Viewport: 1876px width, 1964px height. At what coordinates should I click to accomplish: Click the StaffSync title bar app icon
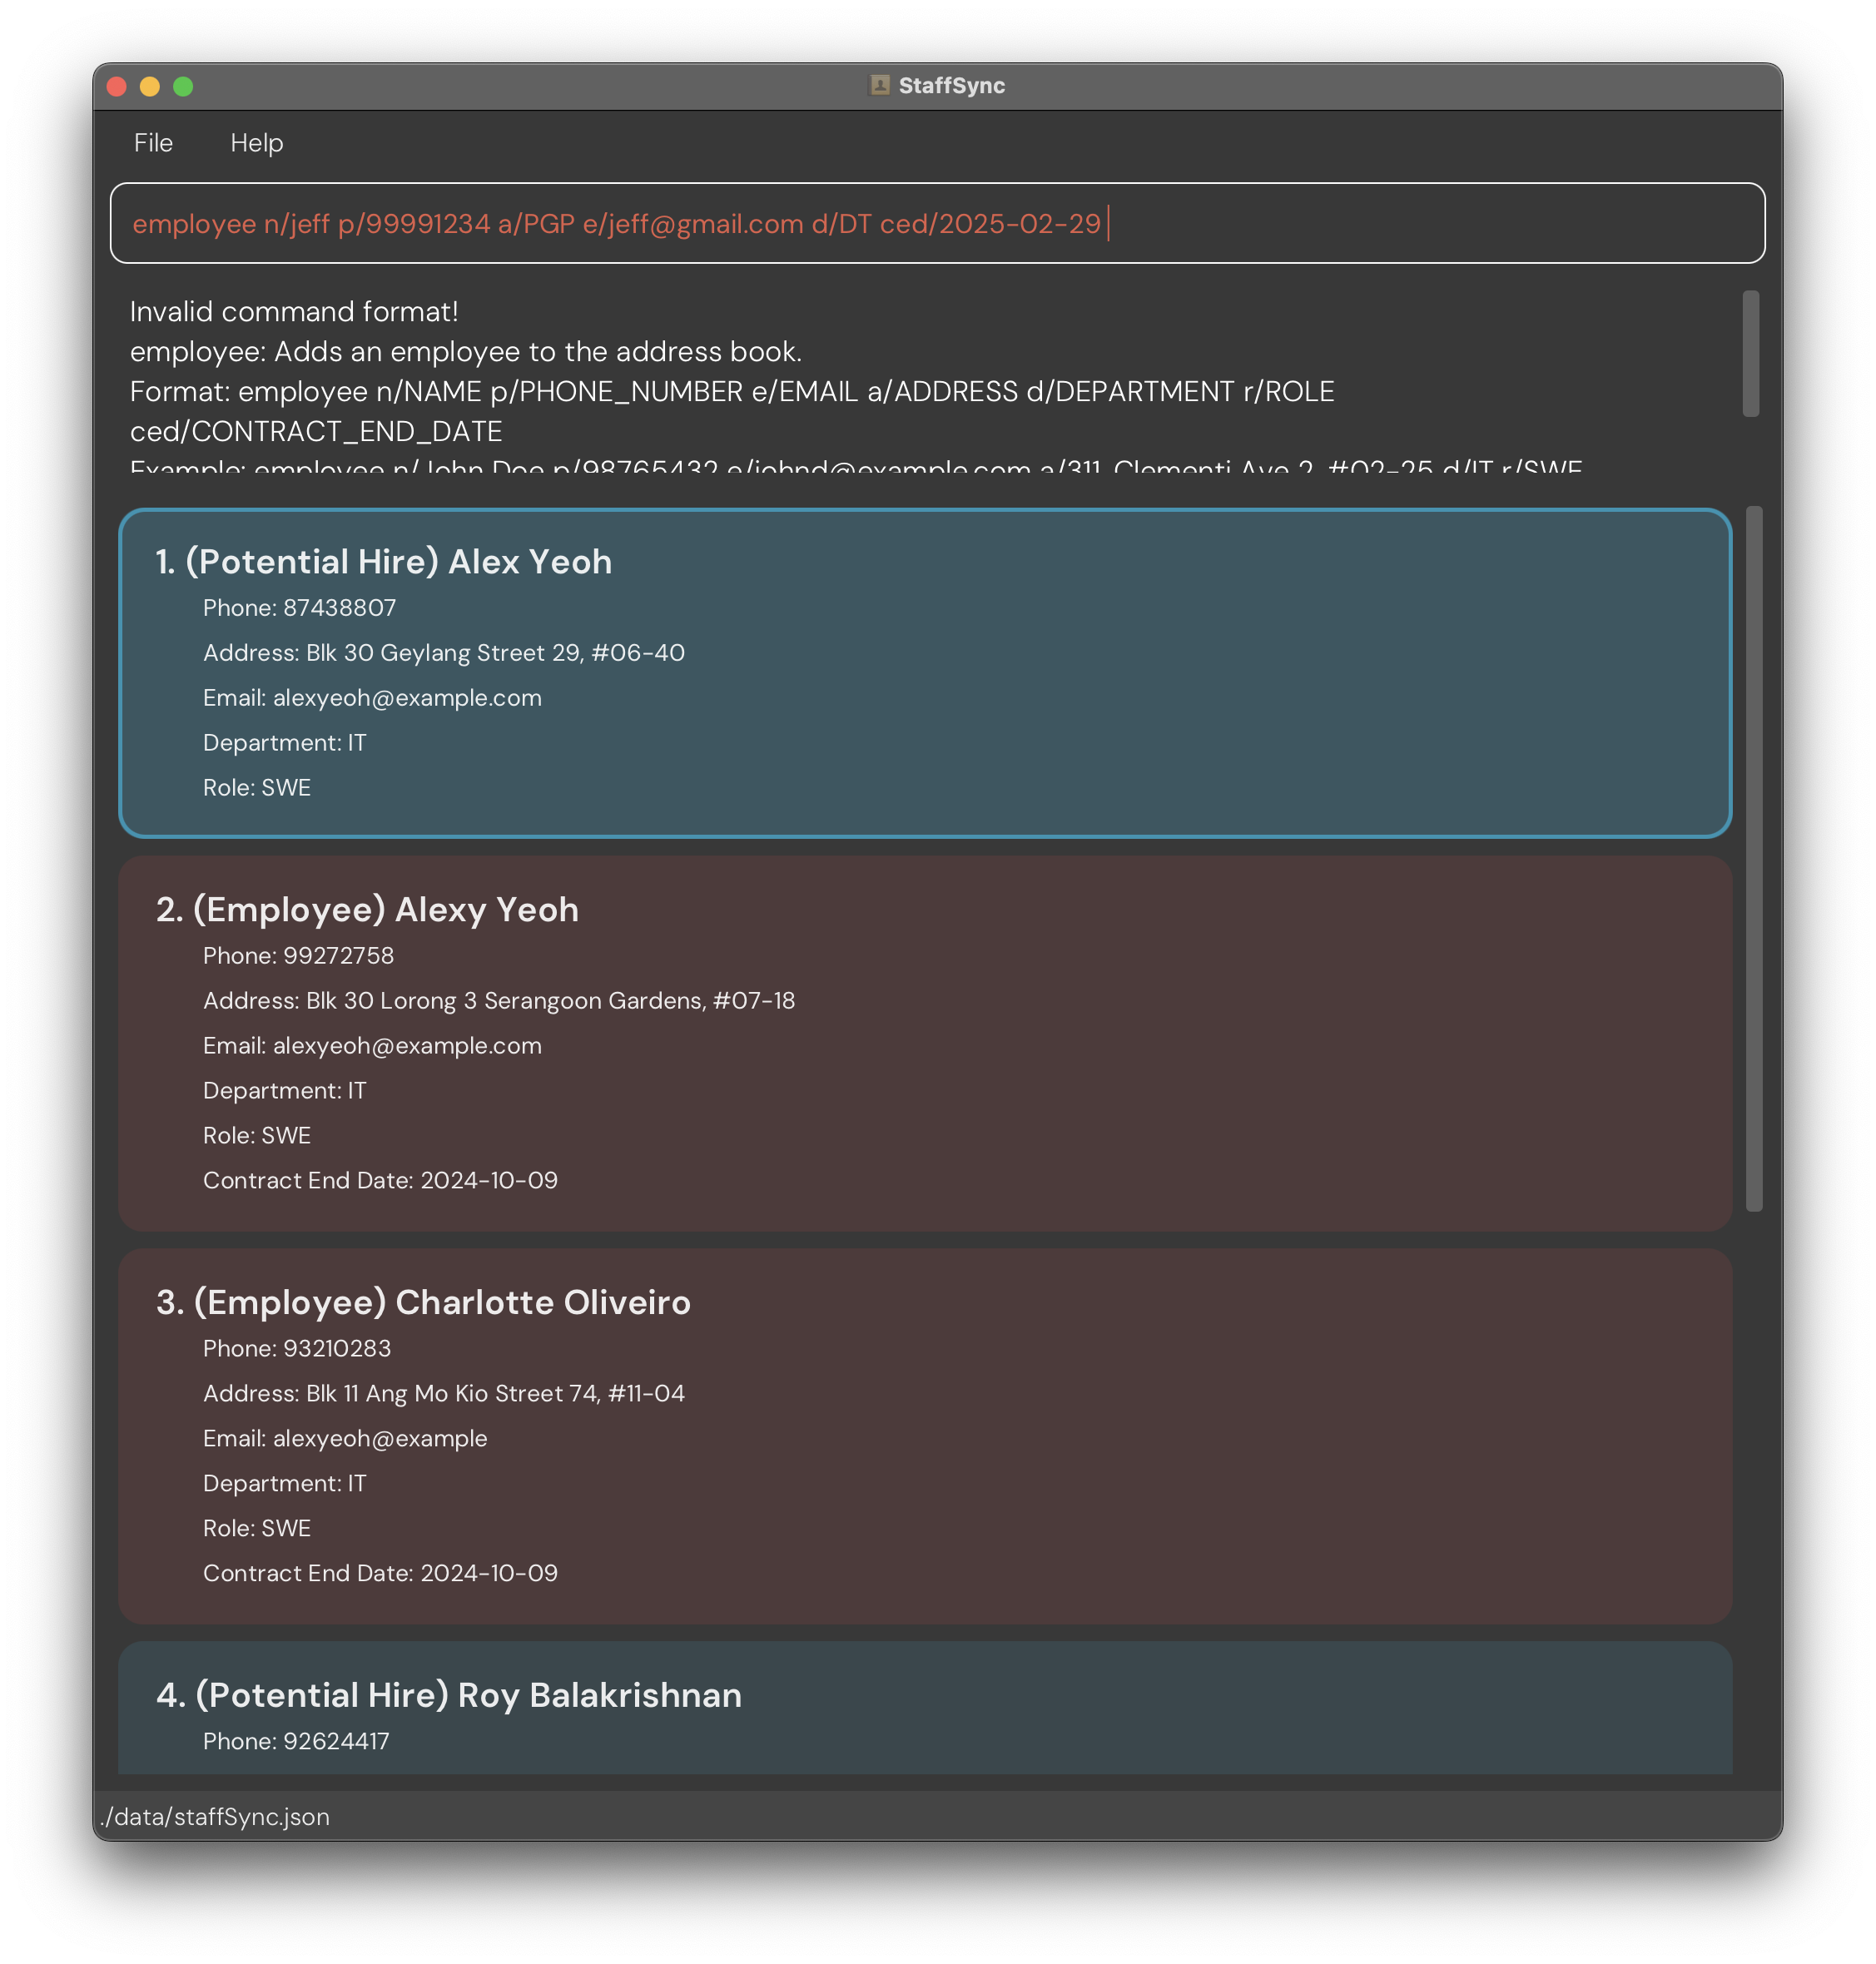879,85
